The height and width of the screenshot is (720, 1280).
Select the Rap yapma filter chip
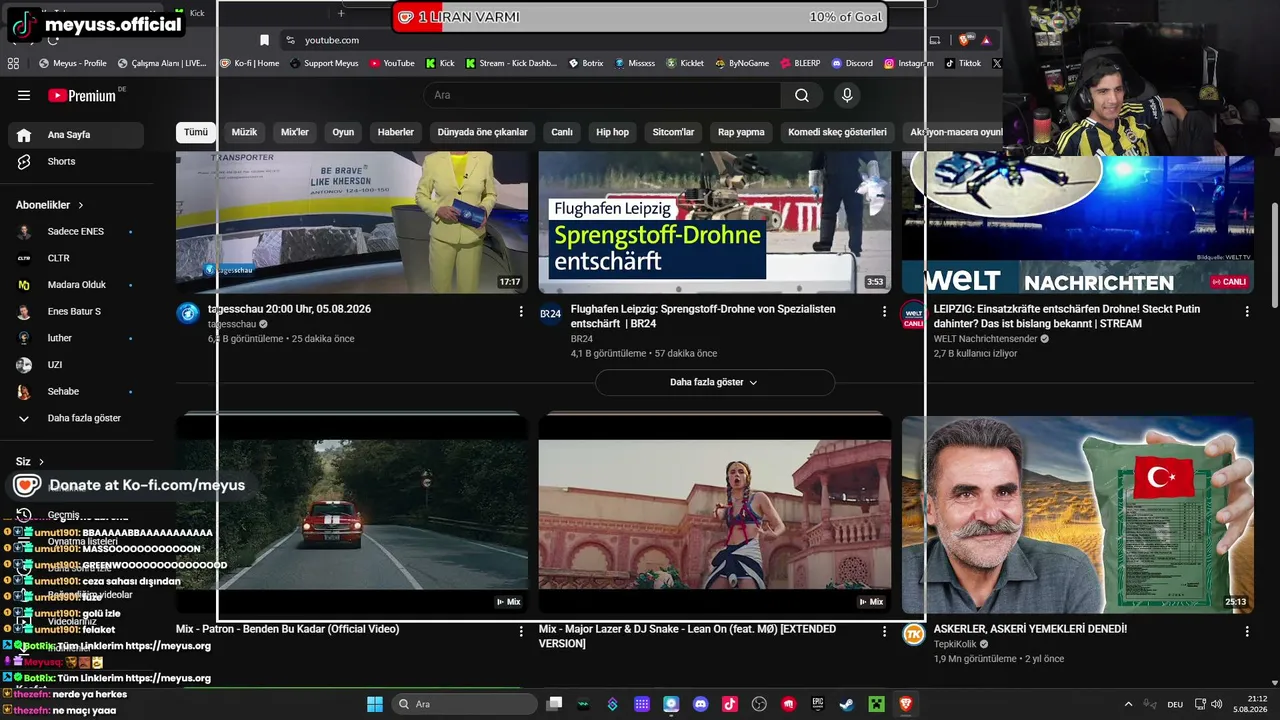pos(741,132)
